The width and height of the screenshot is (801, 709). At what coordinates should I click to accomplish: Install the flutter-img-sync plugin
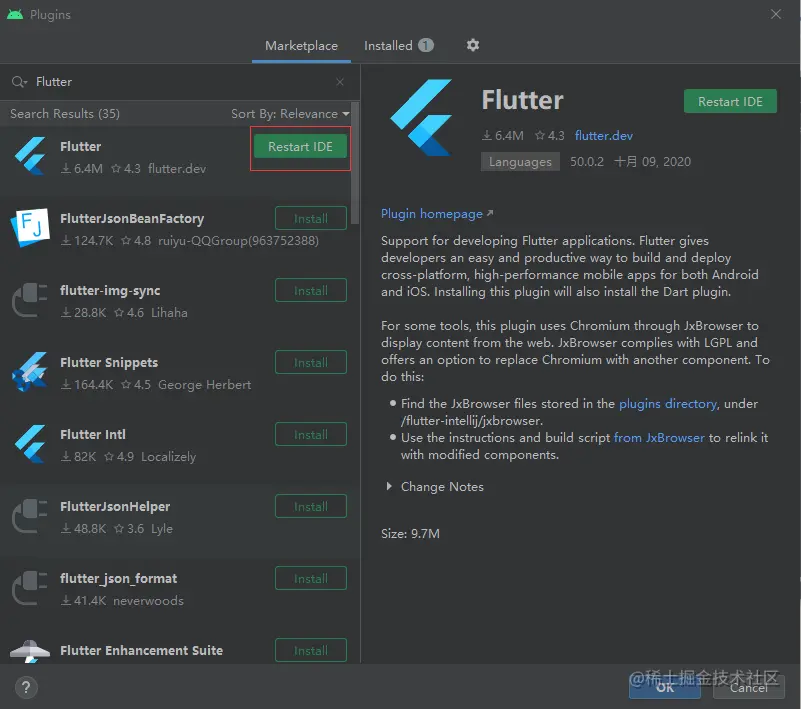click(311, 291)
